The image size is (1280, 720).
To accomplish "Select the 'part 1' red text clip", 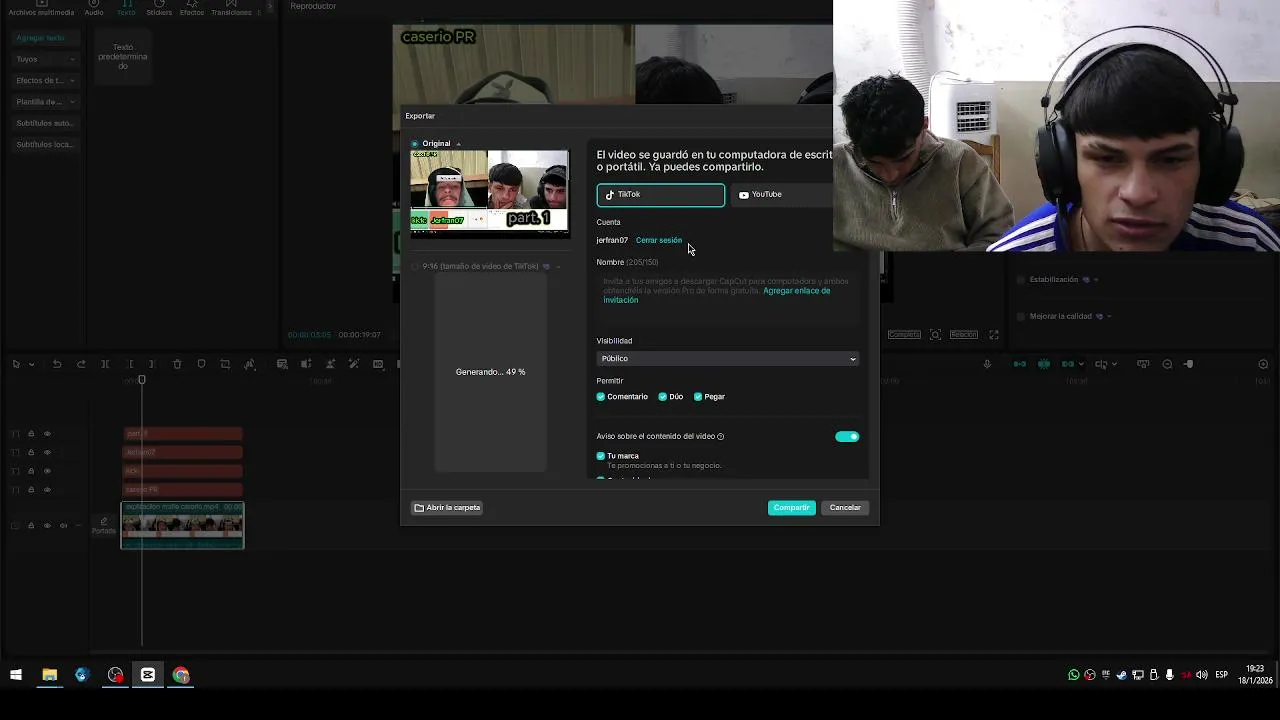I will [x=183, y=433].
